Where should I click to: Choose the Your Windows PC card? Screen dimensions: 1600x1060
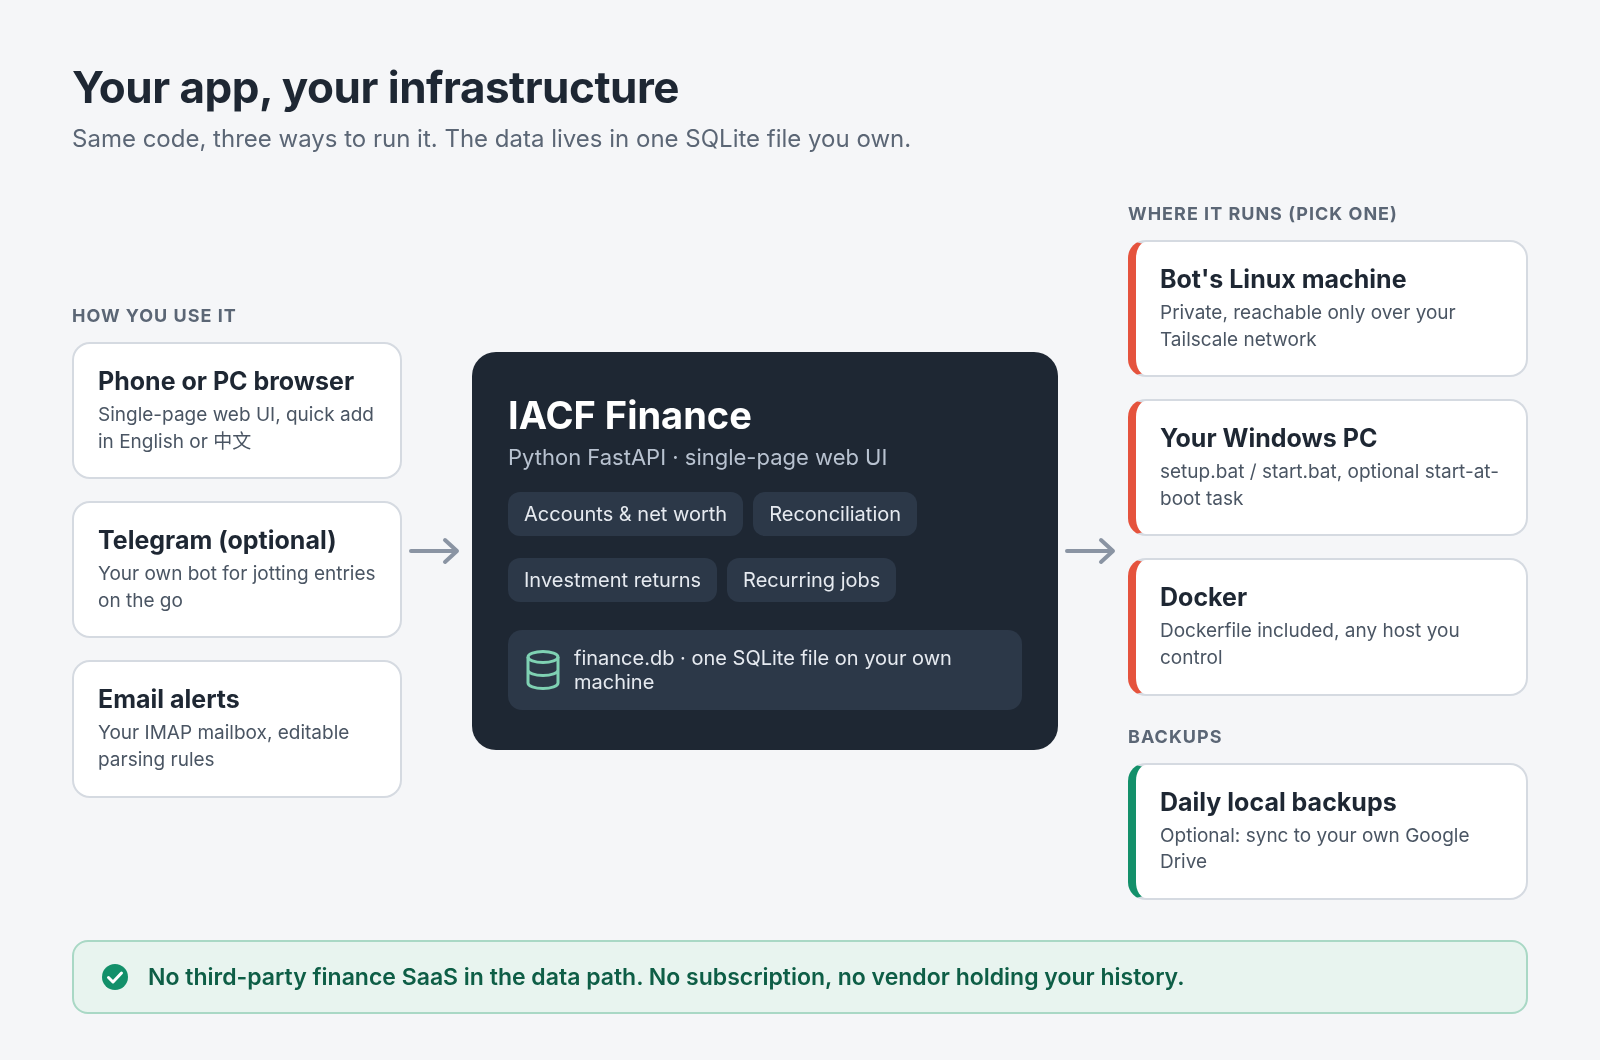pos(1328,467)
